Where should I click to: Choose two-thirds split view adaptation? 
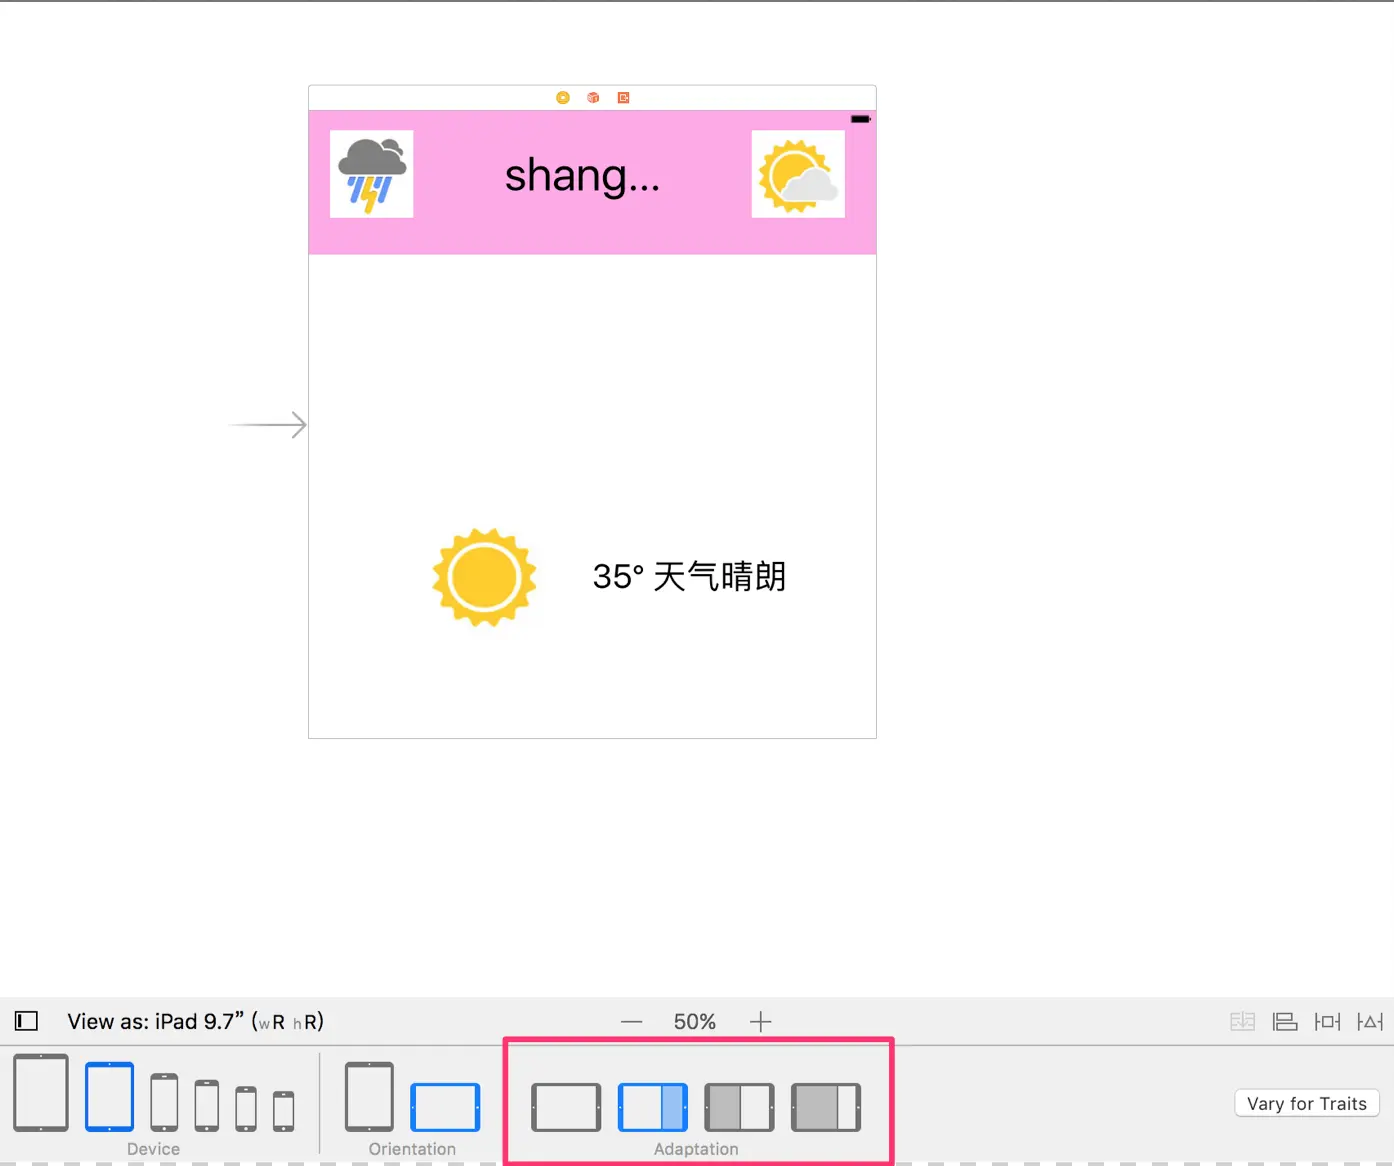653,1107
